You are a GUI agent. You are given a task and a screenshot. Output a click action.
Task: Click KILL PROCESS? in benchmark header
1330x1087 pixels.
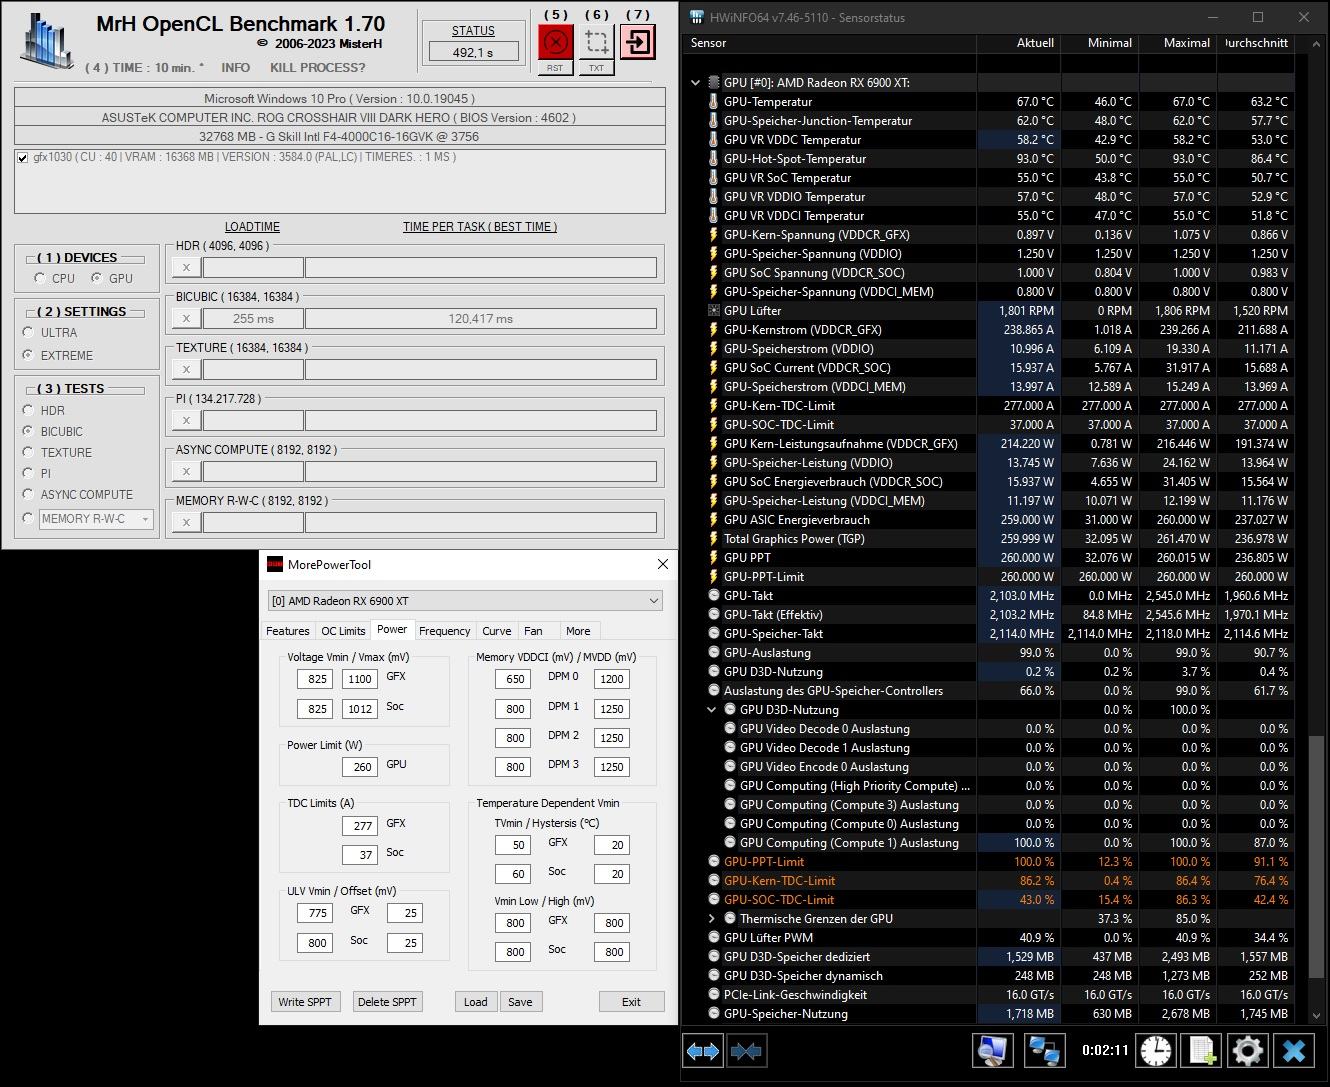tap(318, 67)
